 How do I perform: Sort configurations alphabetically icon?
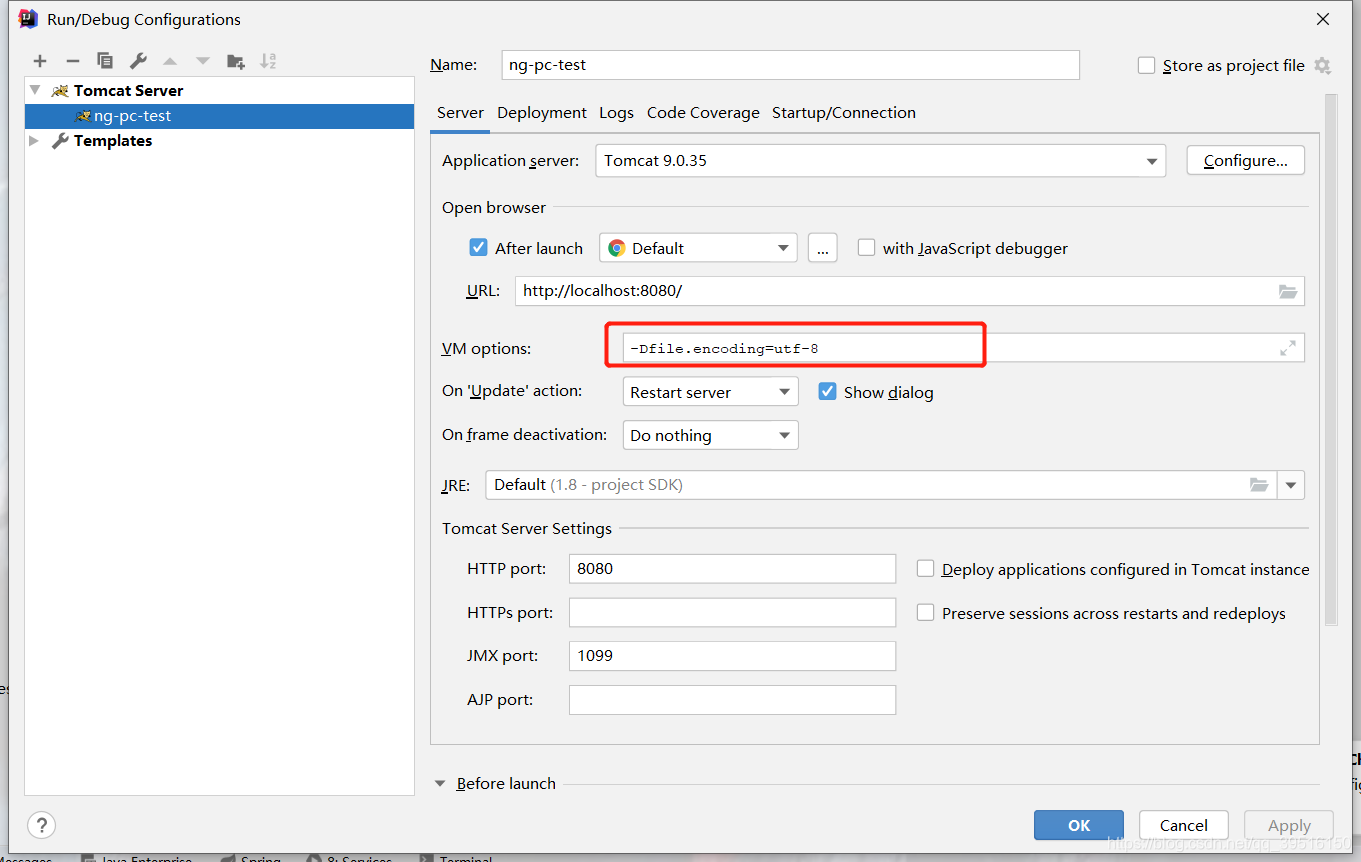[268, 61]
